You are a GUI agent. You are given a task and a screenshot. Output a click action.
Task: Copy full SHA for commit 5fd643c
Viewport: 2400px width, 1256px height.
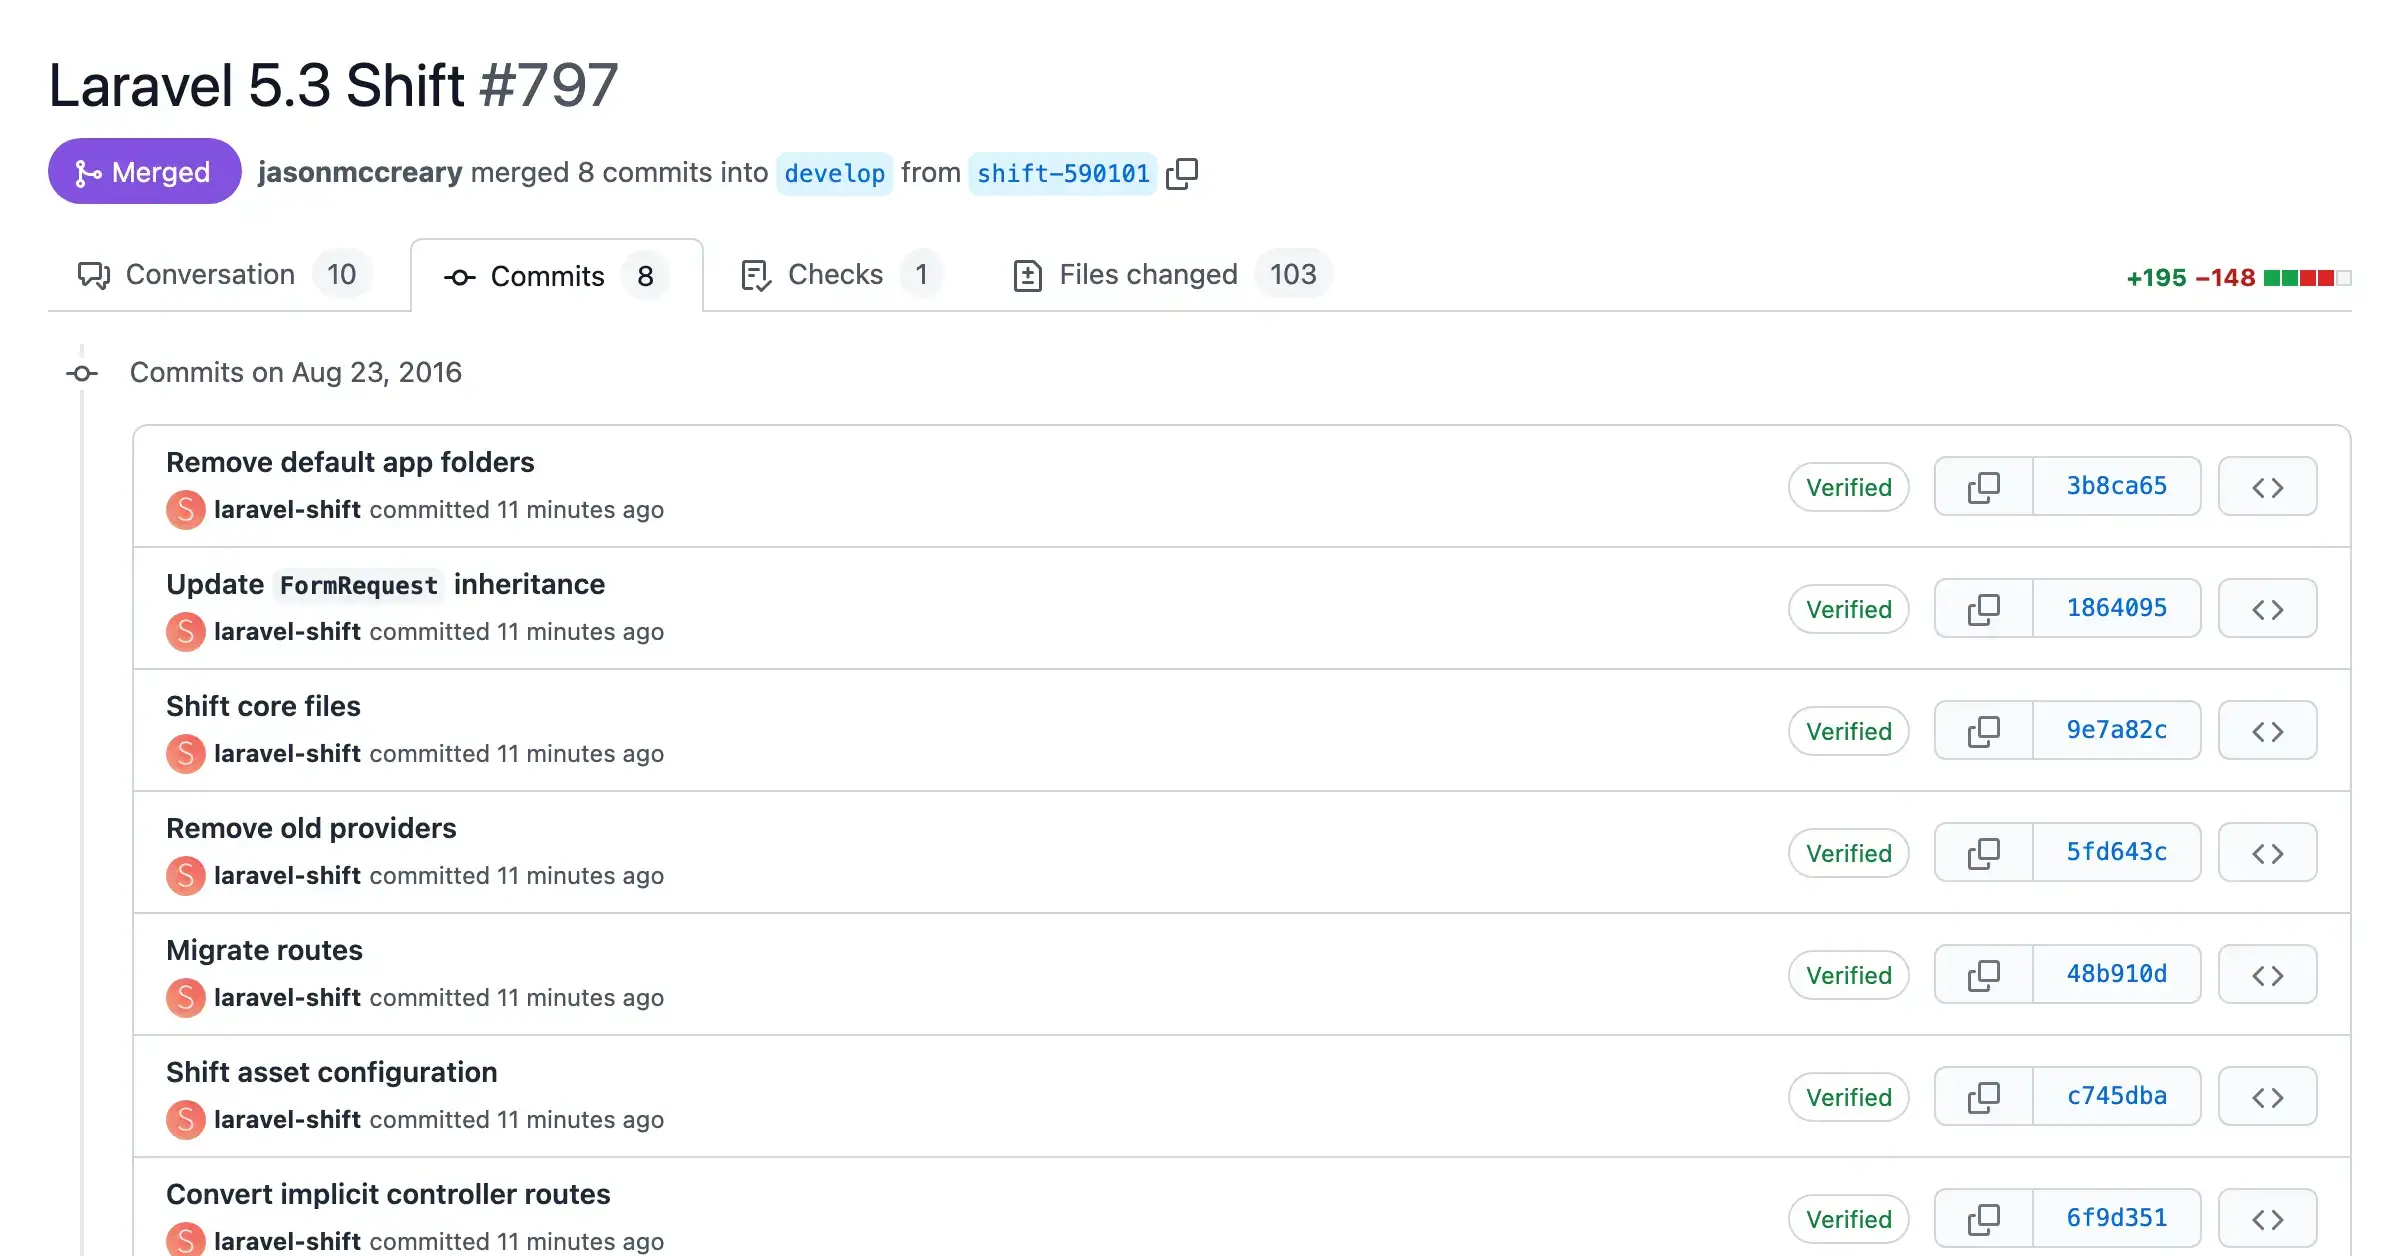(x=1984, y=853)
